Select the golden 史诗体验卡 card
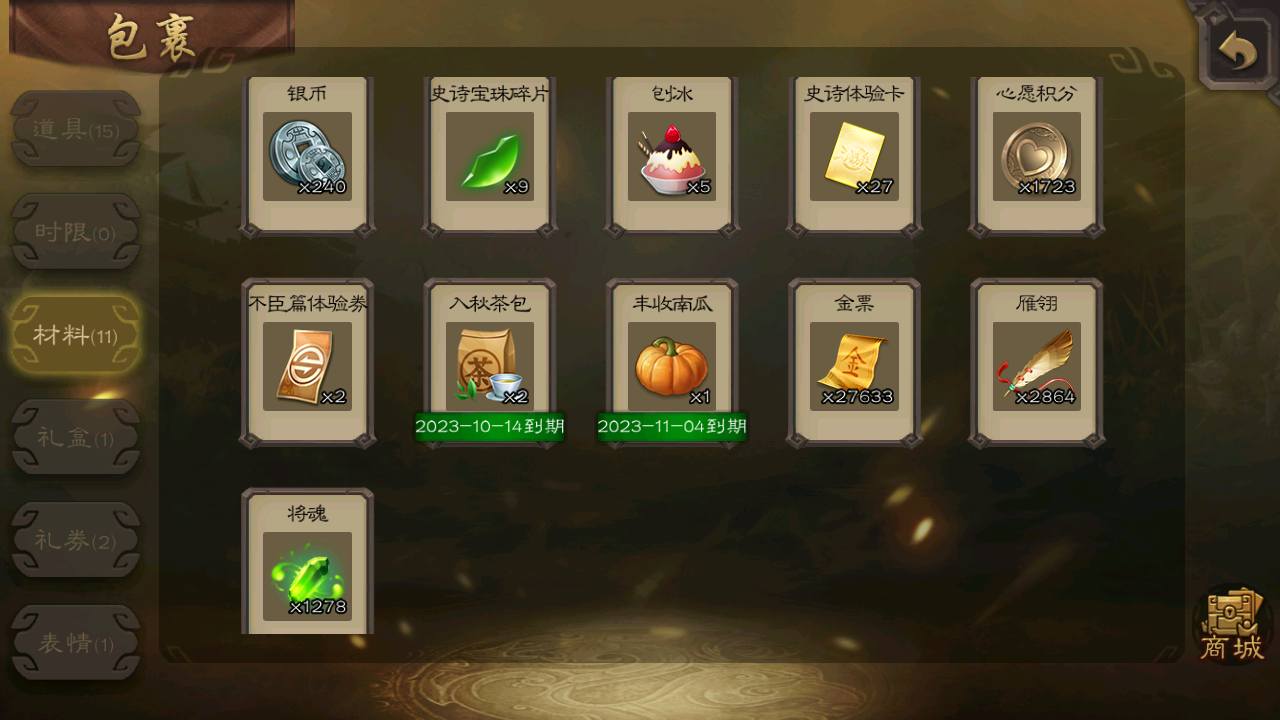This screenshot has width=1280, height=720. 854,156
